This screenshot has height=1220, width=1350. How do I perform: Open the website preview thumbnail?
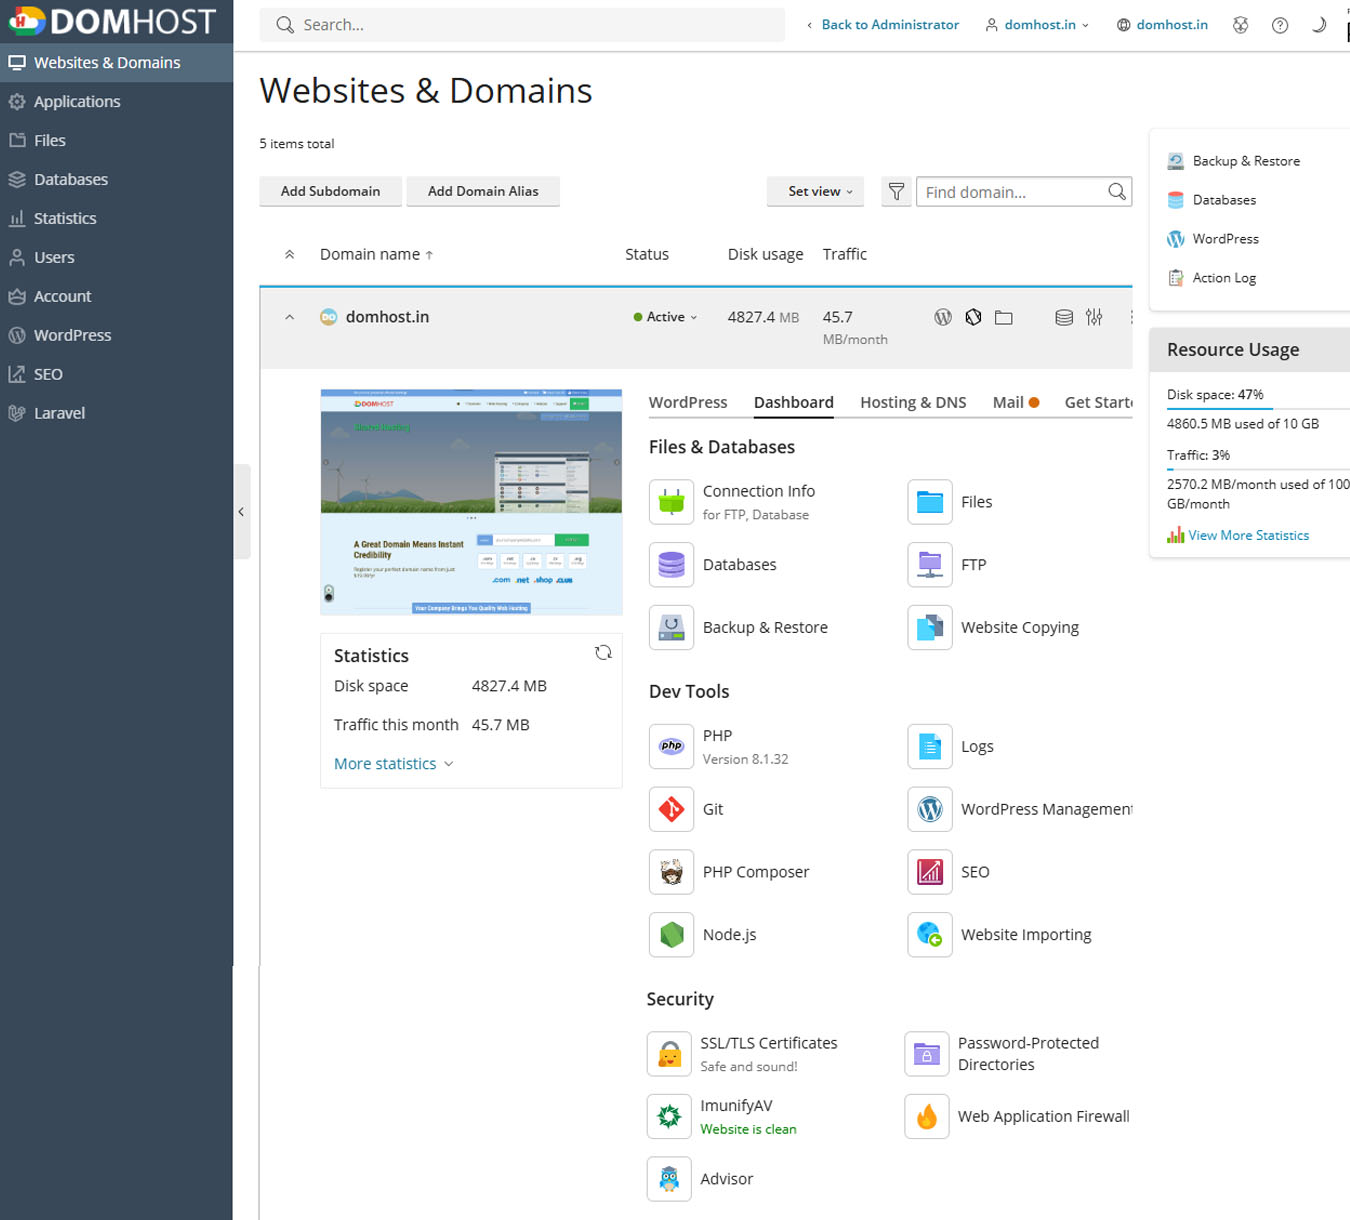[x=471, y=502]
